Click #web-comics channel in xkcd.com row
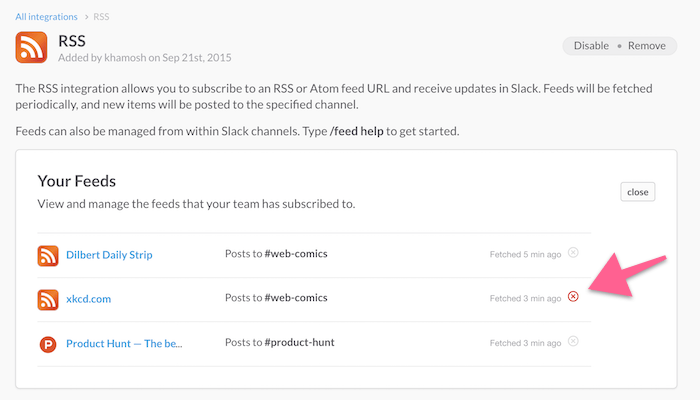Viewport: 700px width, 400px height. point(296,298)
